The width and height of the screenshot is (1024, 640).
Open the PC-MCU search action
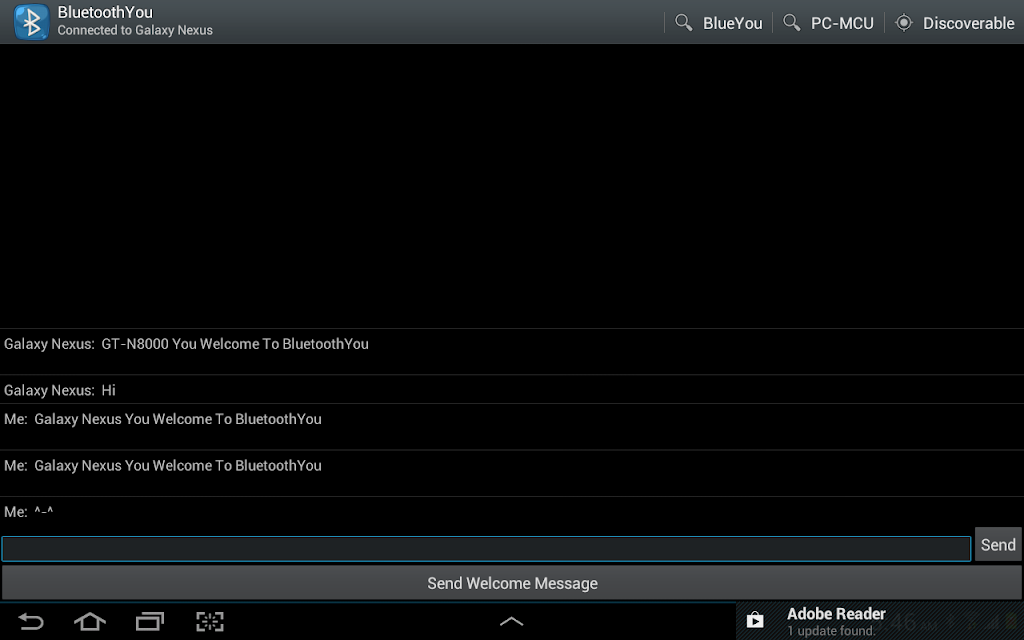click(x=828, y=23)
